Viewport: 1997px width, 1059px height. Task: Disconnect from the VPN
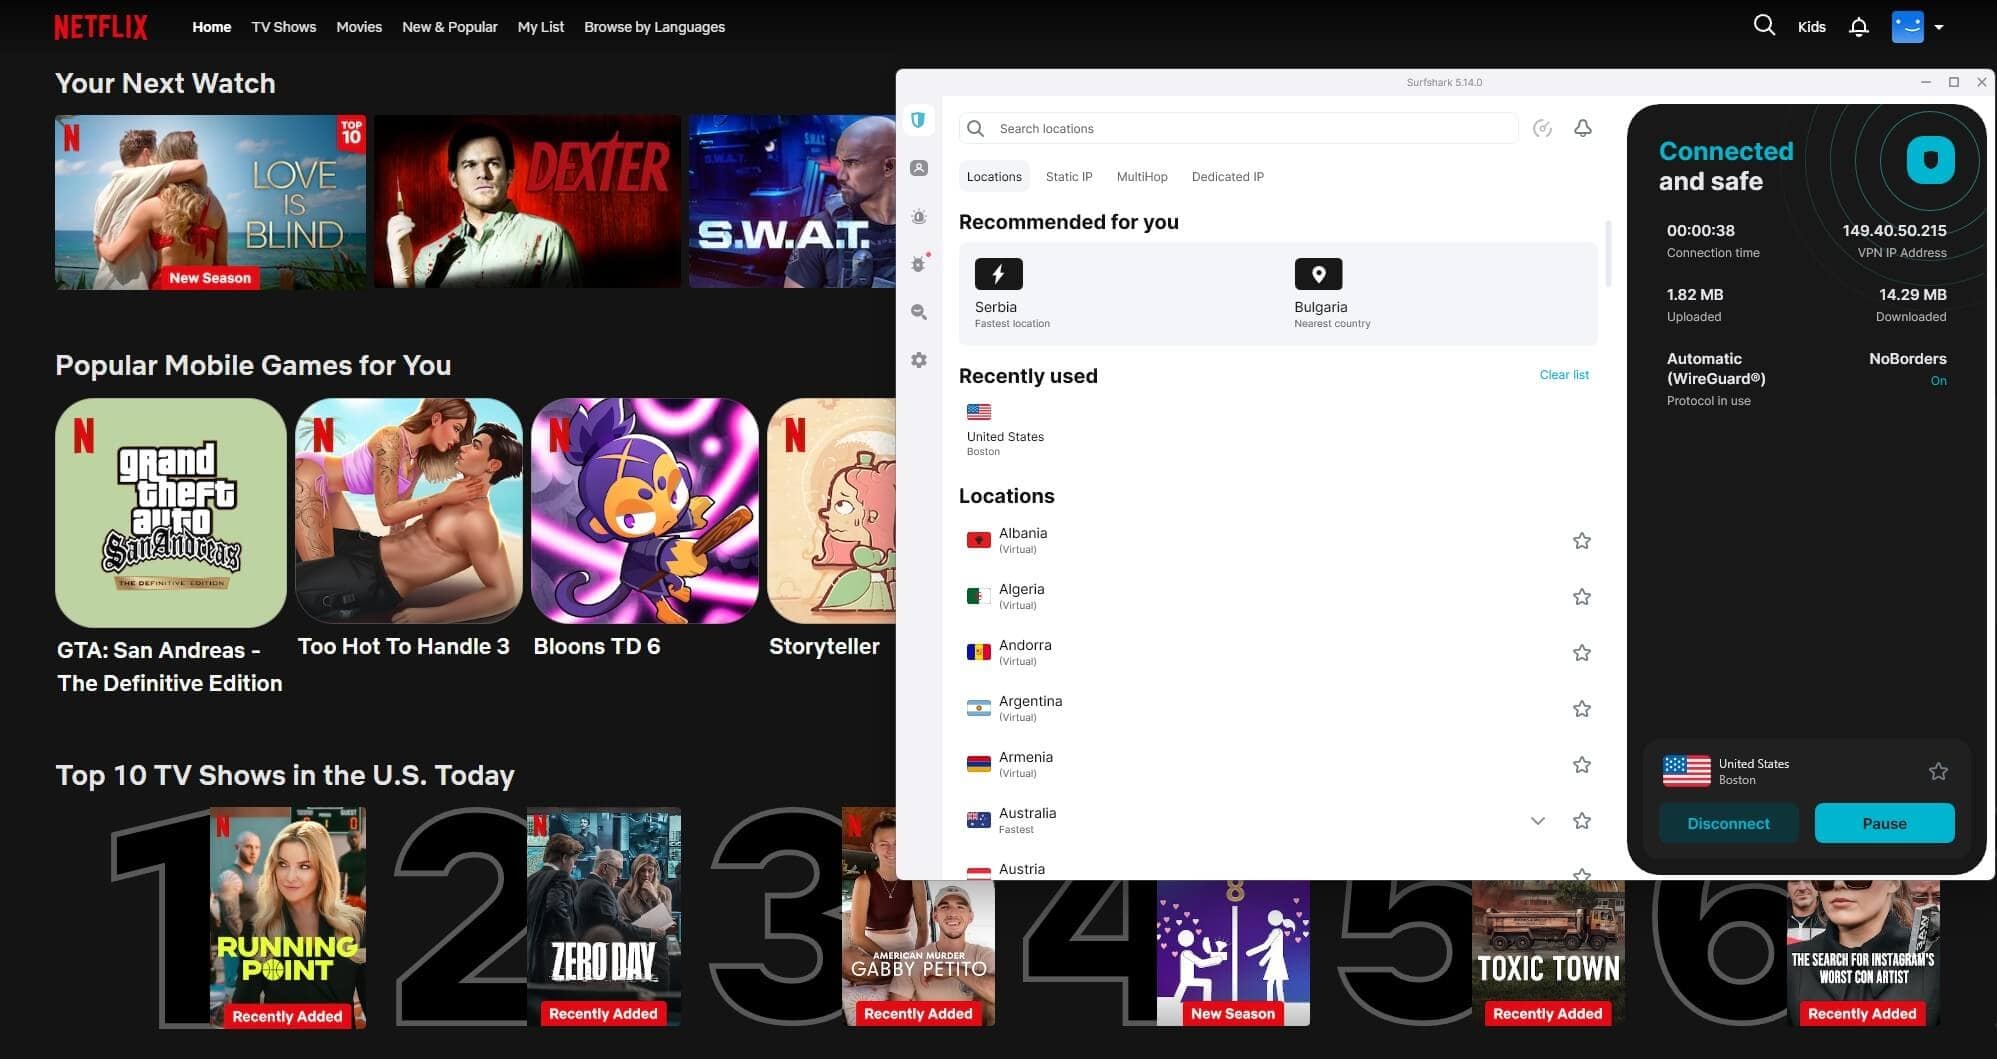point(1728,823)
